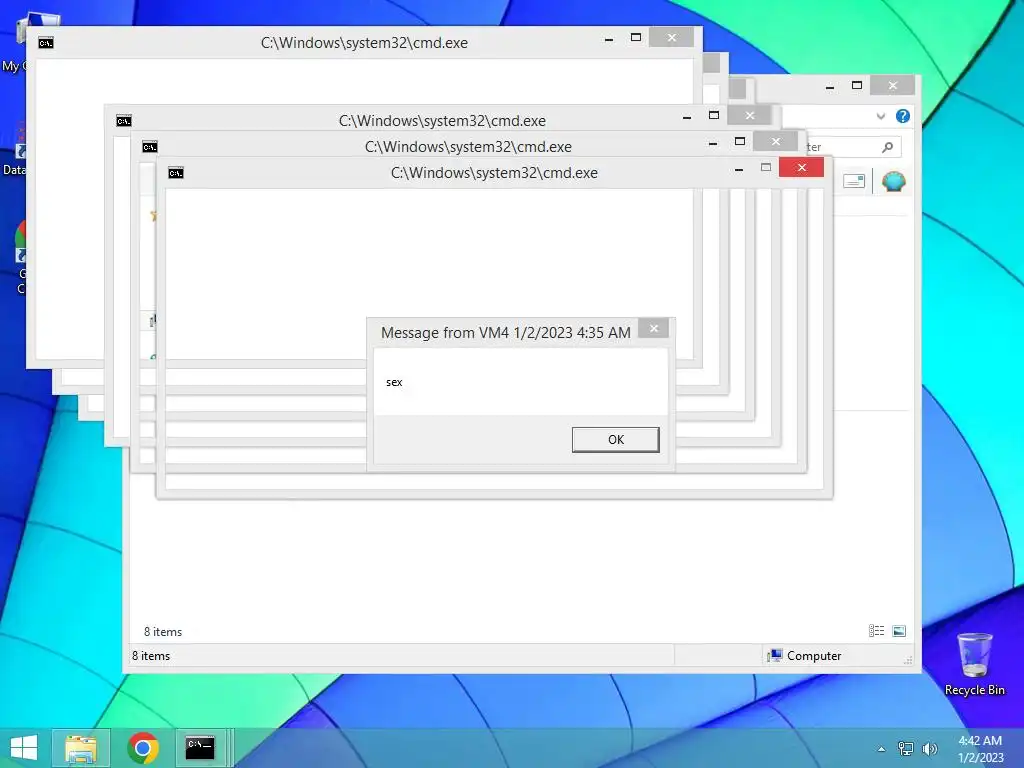Maximize the Explorer window
The height and width of the screenshot is (768, 1024).
click(x=857, y=86)
